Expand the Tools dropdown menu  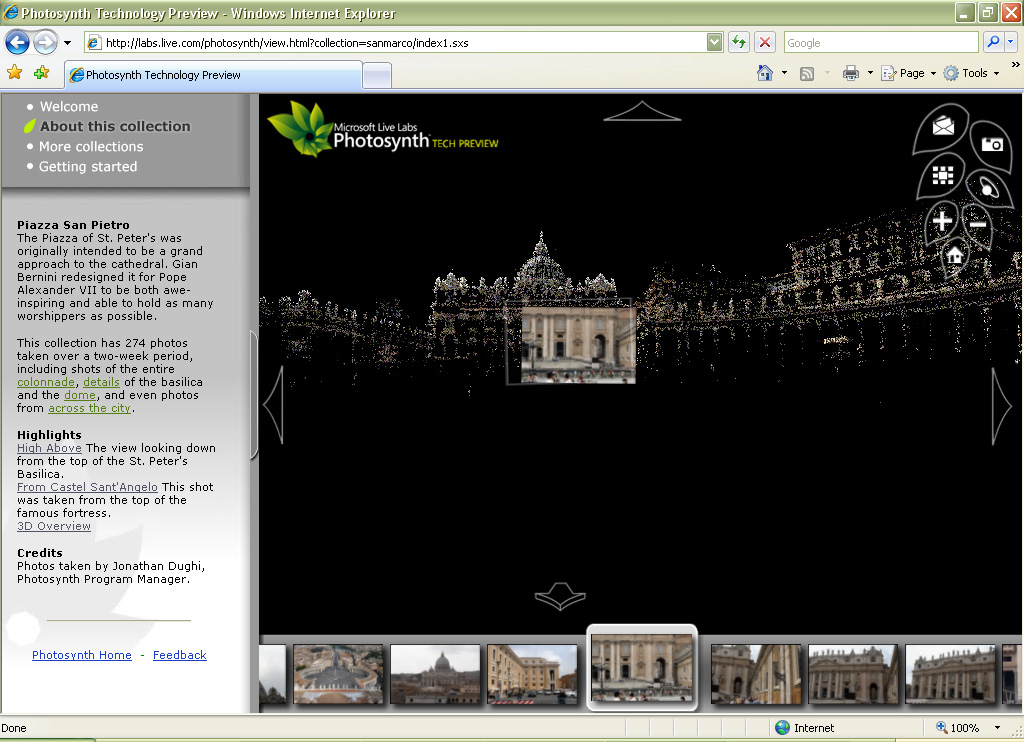[x=972, y=73]
